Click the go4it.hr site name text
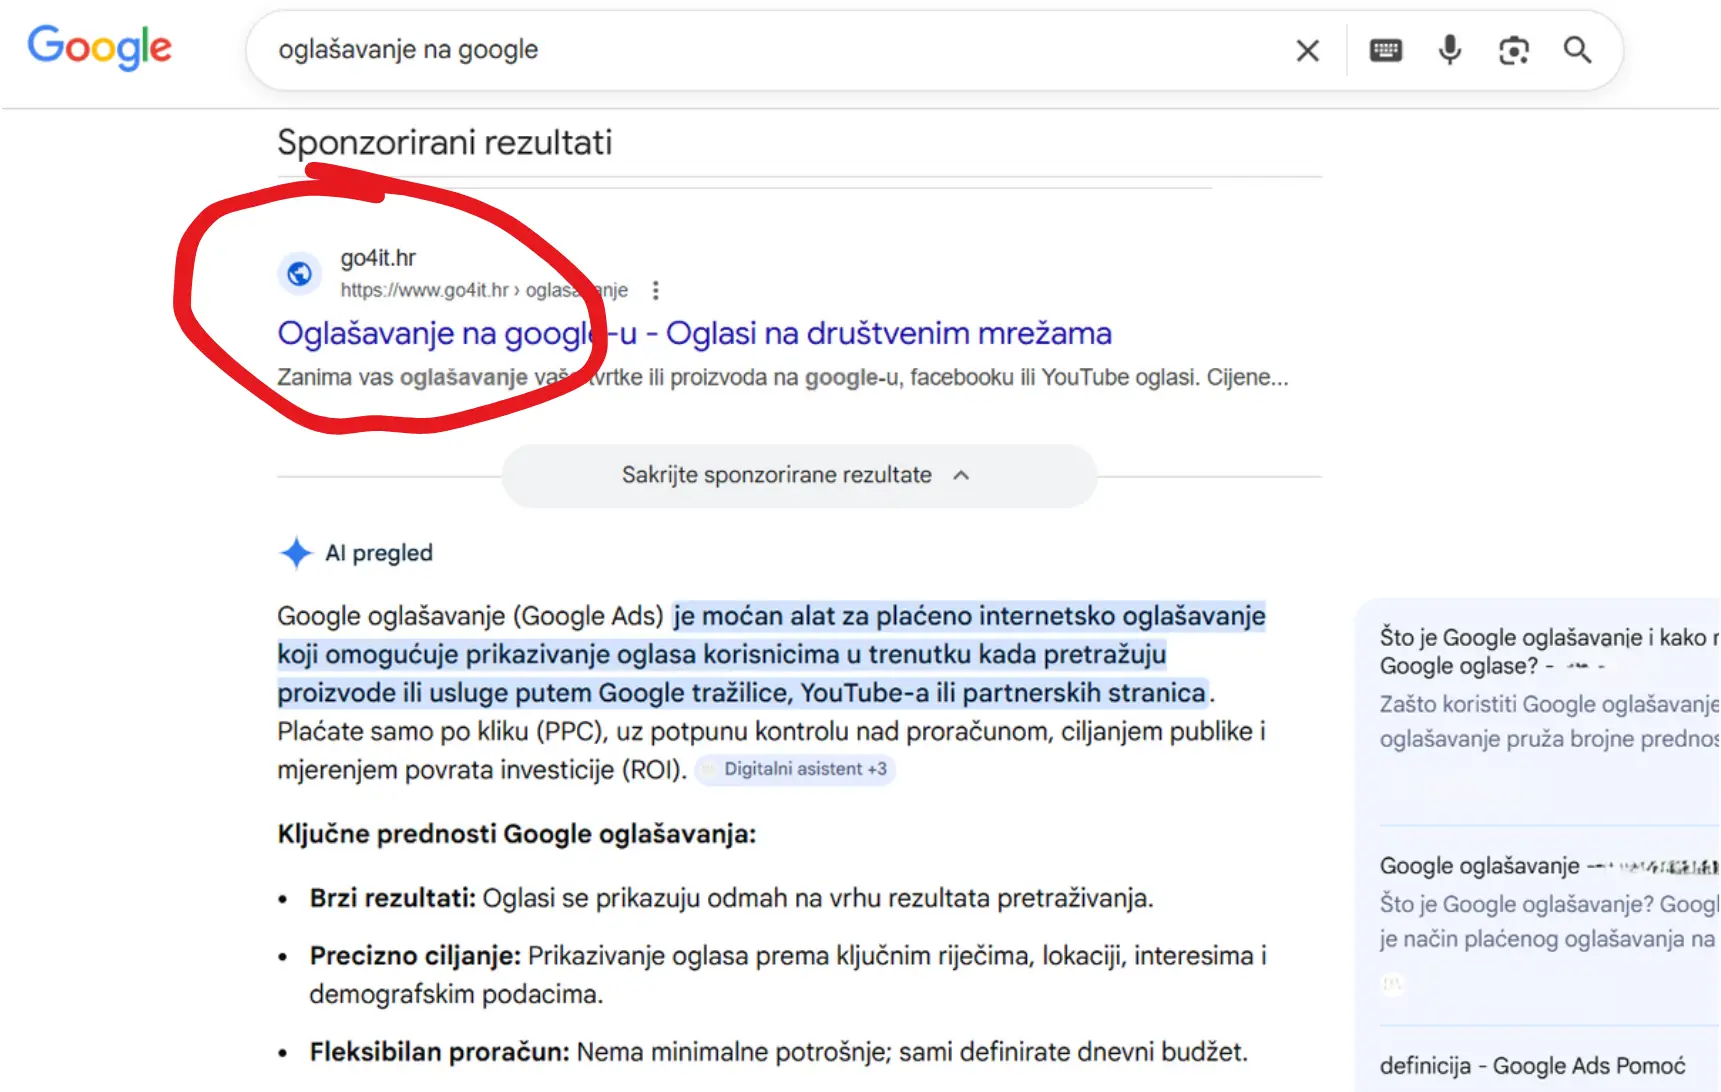The image size is (1721, 1092). pyautogui.click(x=378, y=258)
